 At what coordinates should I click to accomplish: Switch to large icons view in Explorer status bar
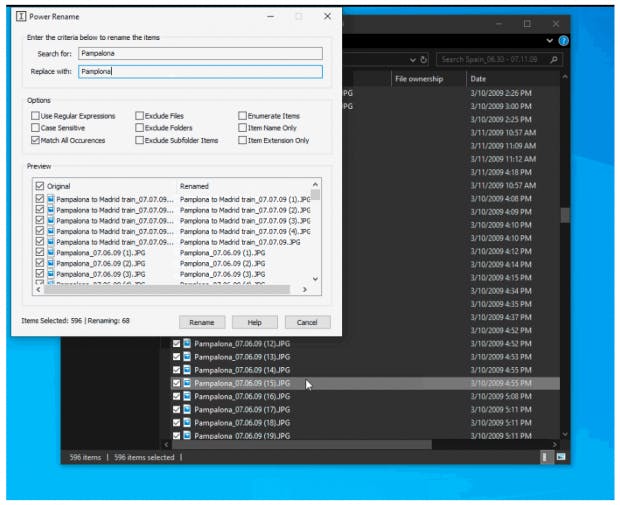click(x=561, y=457)
